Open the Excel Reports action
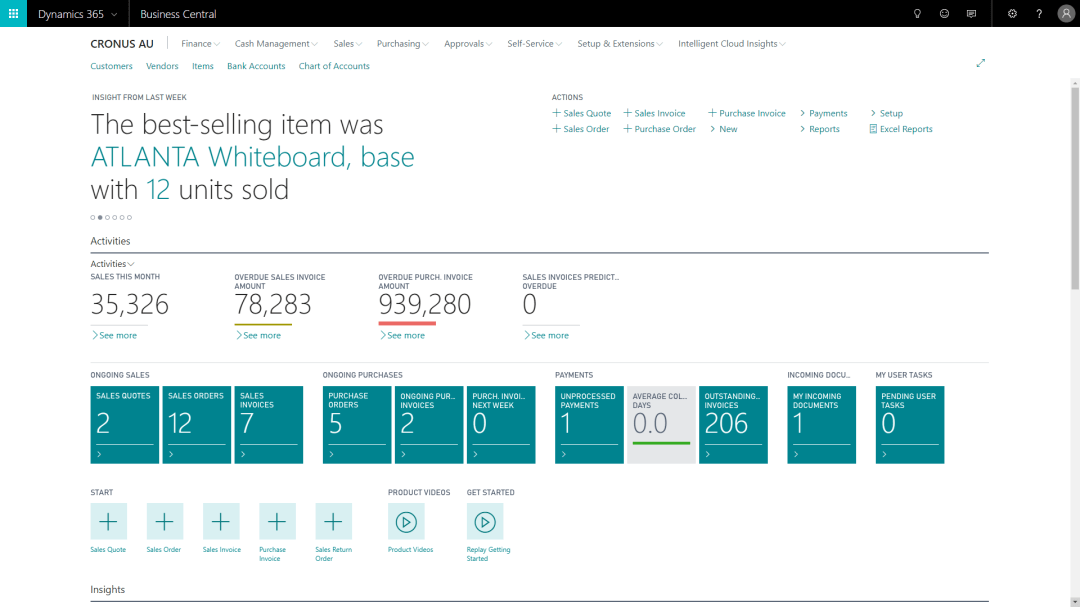 click(901, 129)
